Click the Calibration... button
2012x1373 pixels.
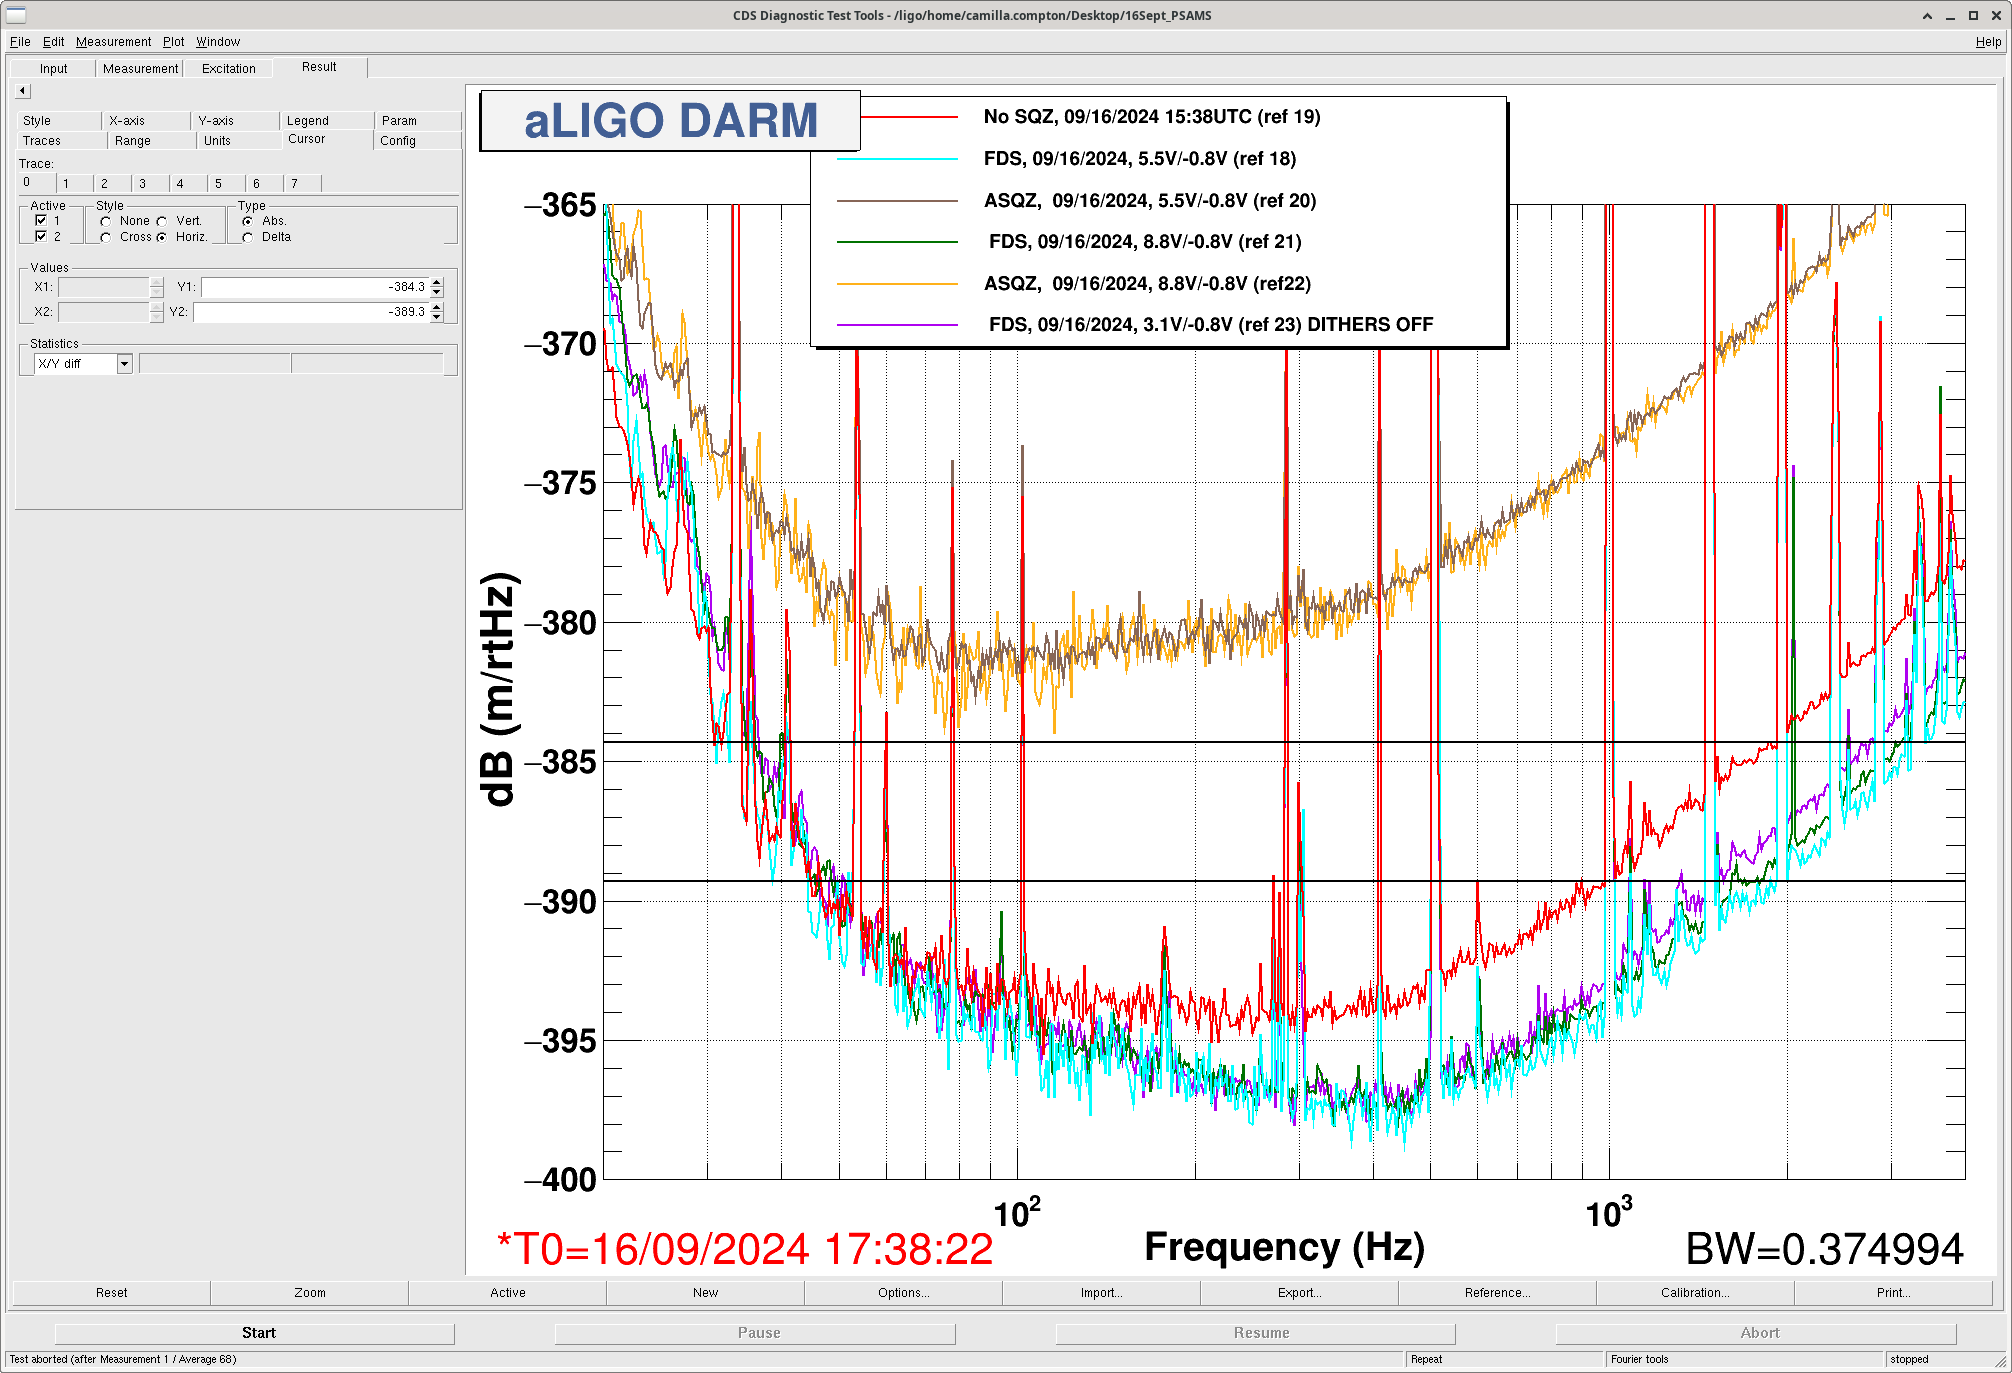(x=1696, y=1293)
